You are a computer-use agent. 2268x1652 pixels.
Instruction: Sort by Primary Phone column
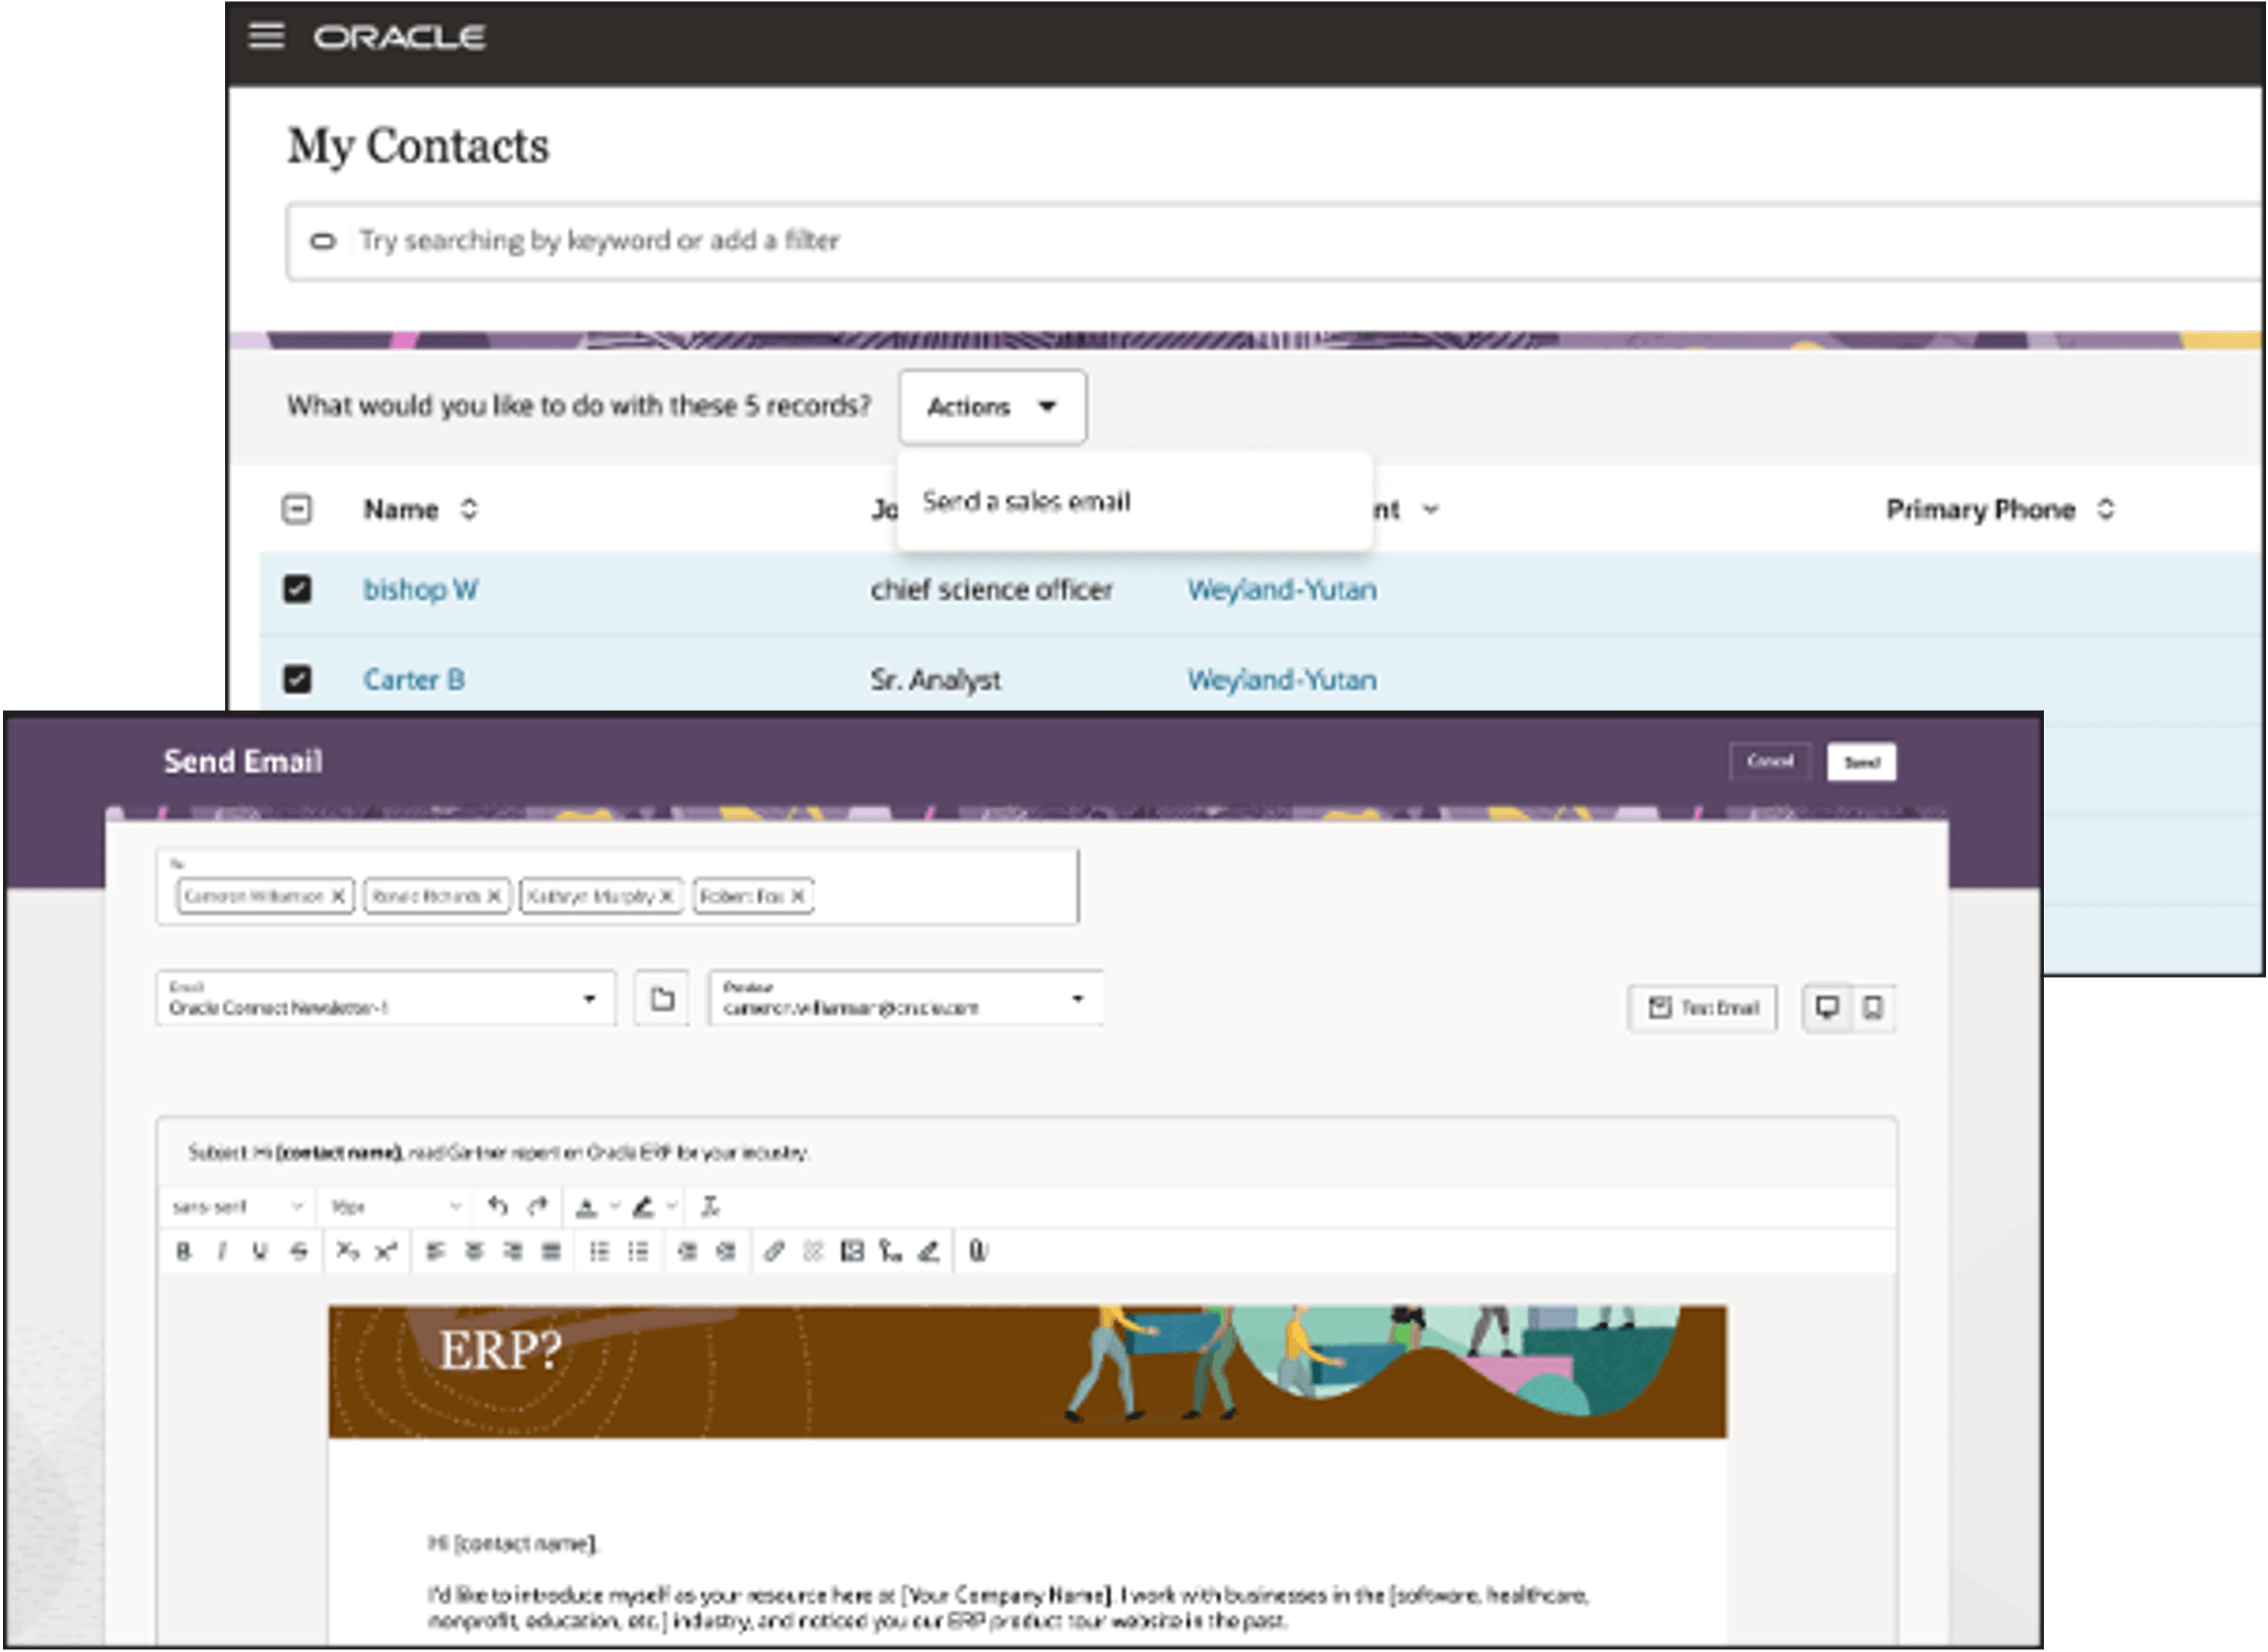click(x=2105, y=509)
